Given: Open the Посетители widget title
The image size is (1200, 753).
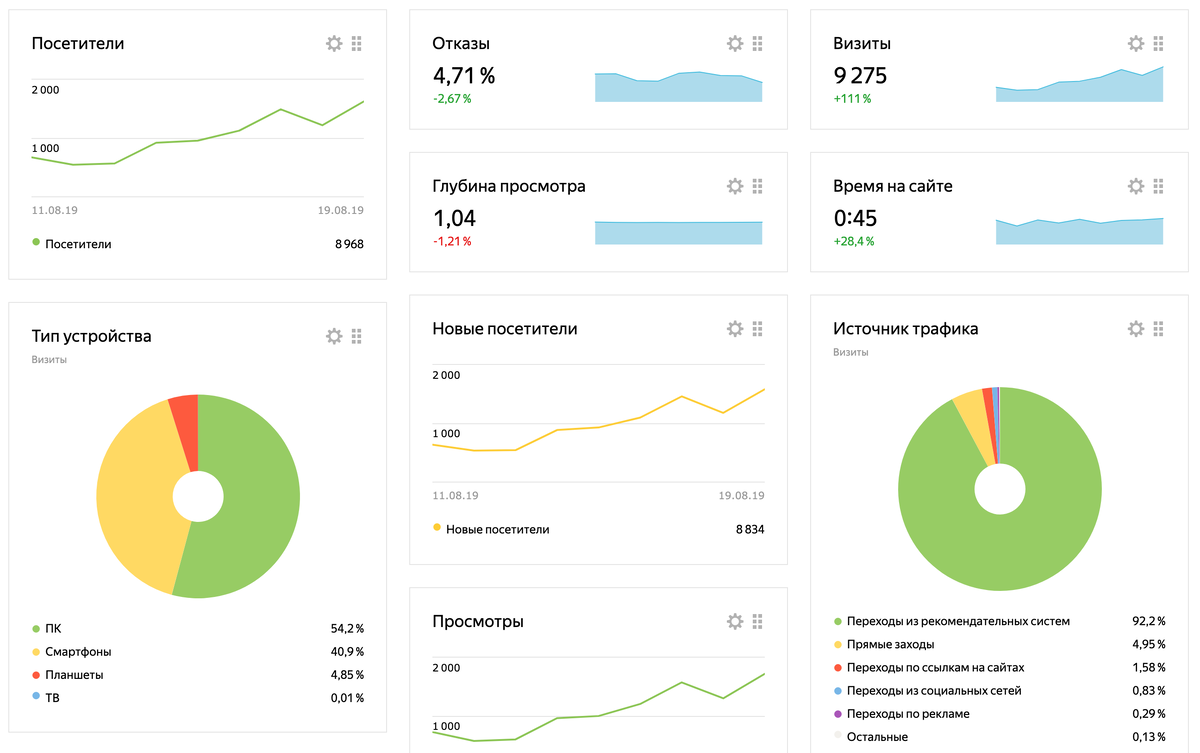Looking at the screenshot, I should (x=78, y=44).
